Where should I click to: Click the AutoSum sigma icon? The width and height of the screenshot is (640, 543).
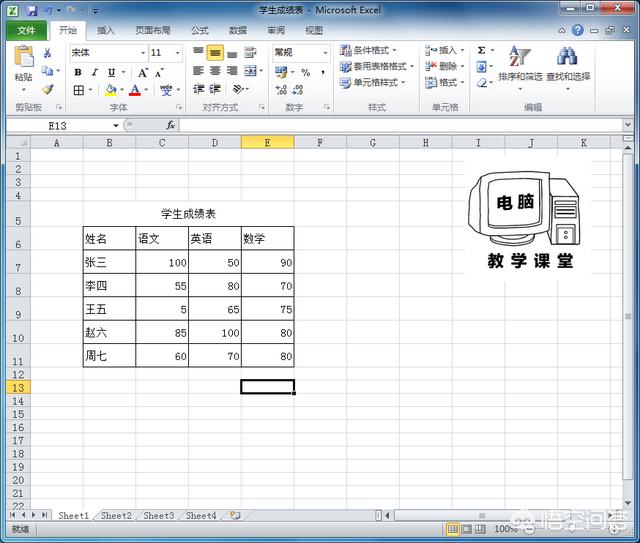coord(481,50)
